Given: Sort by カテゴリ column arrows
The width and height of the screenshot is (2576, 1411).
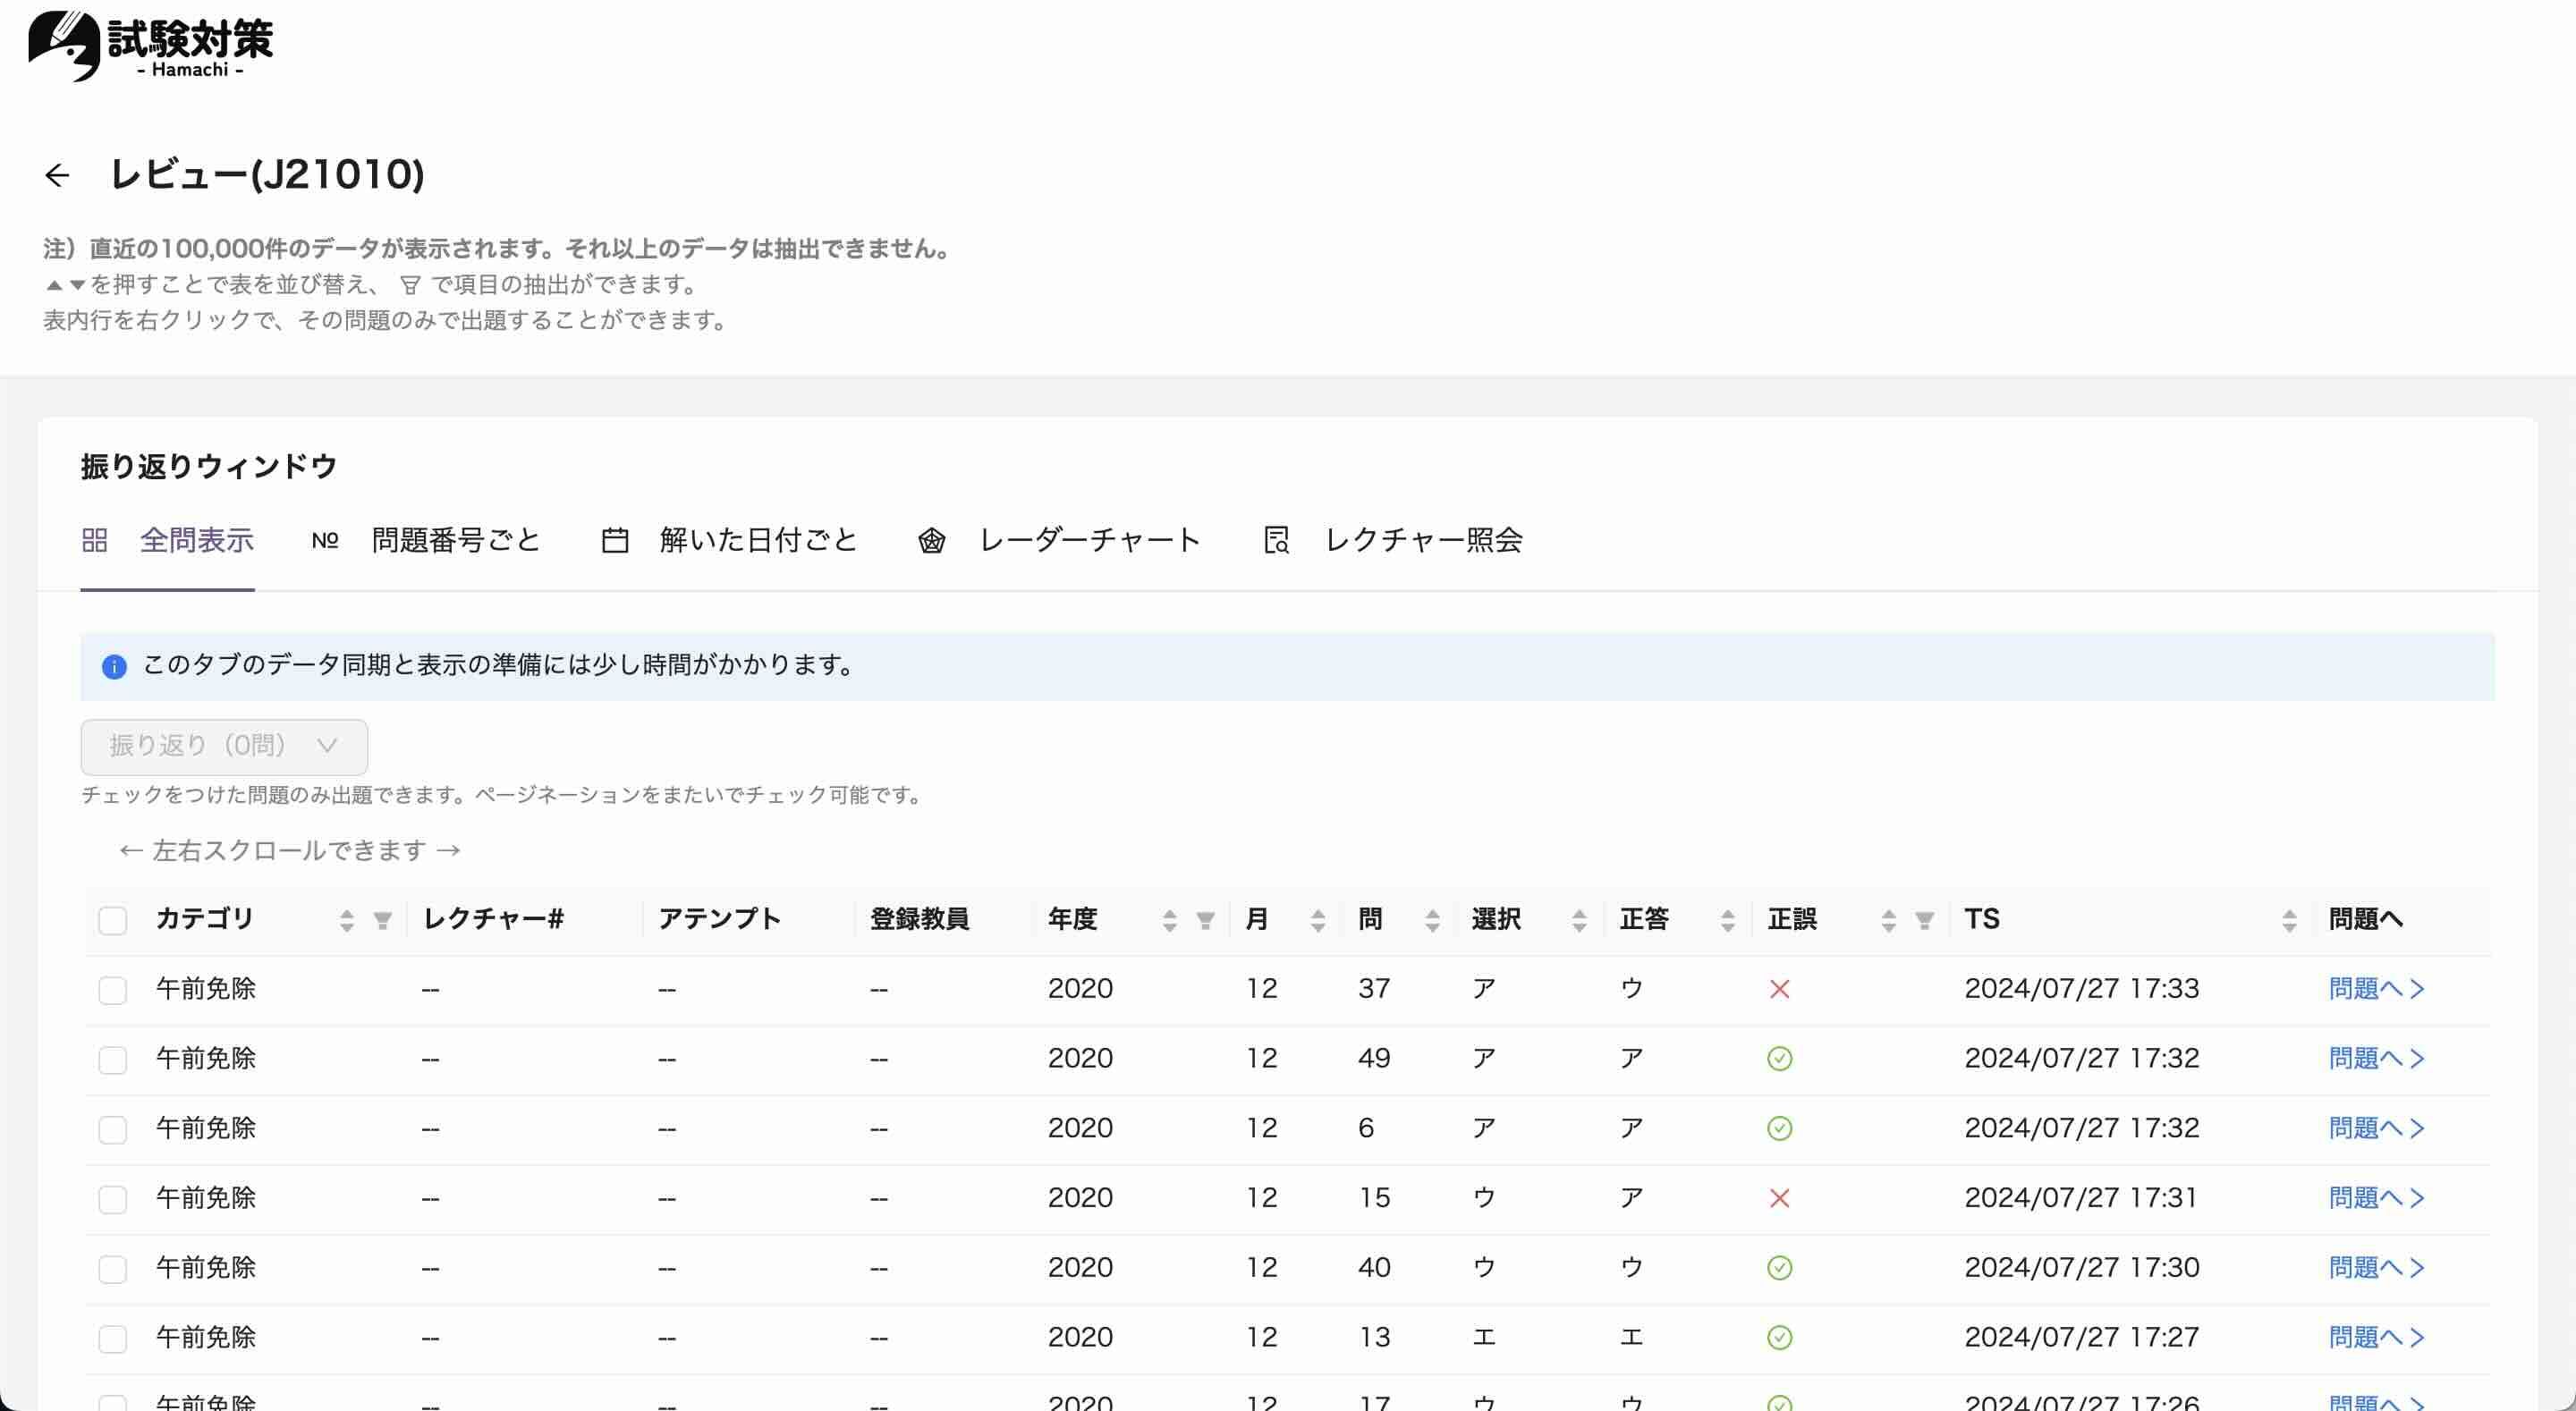Looking at the screenshot, I should coord(346,921).
